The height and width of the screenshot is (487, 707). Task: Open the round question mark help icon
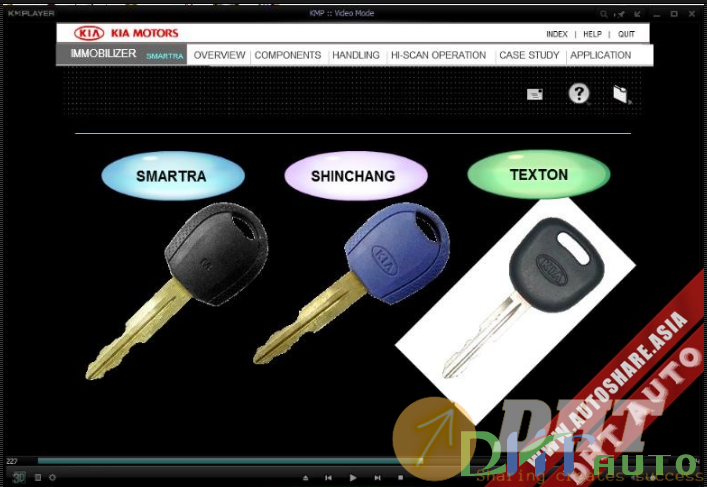click(x=578, y=93)
